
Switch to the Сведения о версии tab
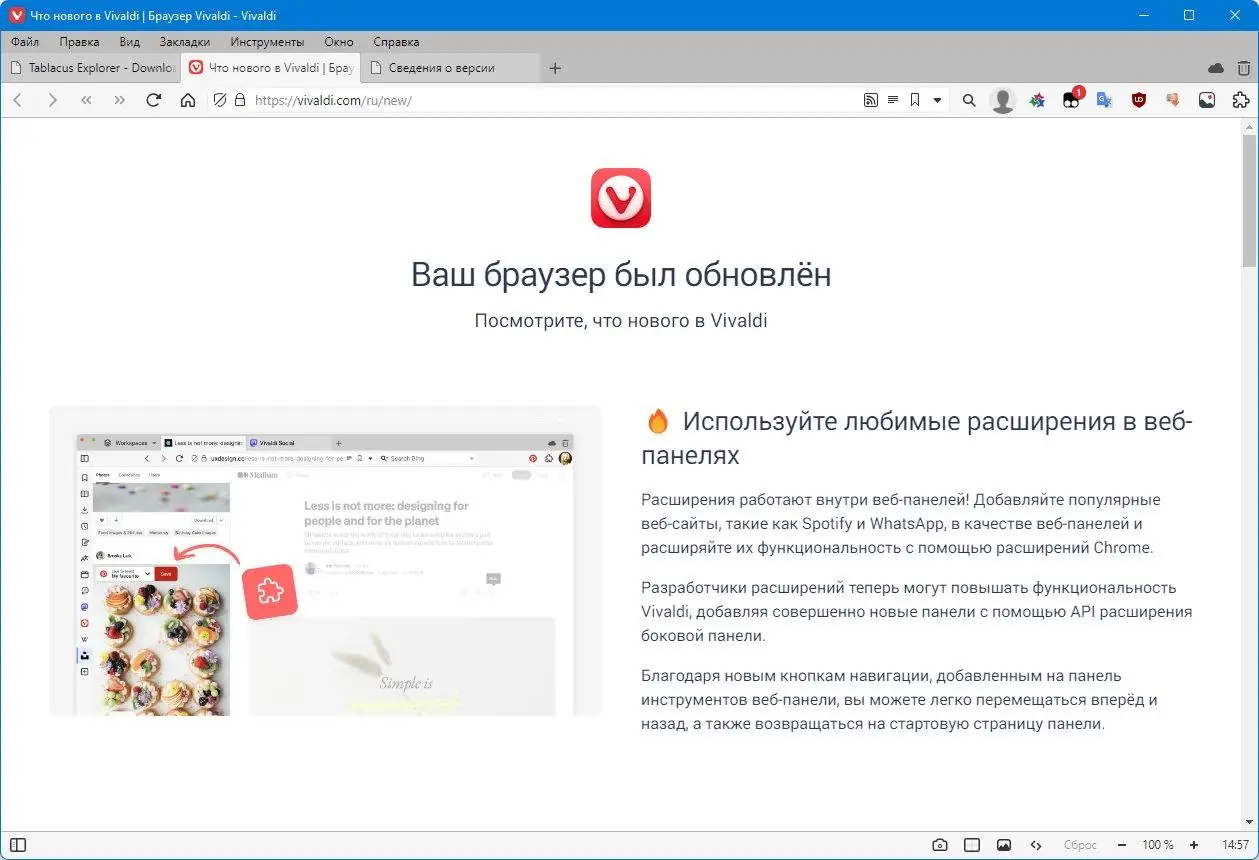coord(442,68)
